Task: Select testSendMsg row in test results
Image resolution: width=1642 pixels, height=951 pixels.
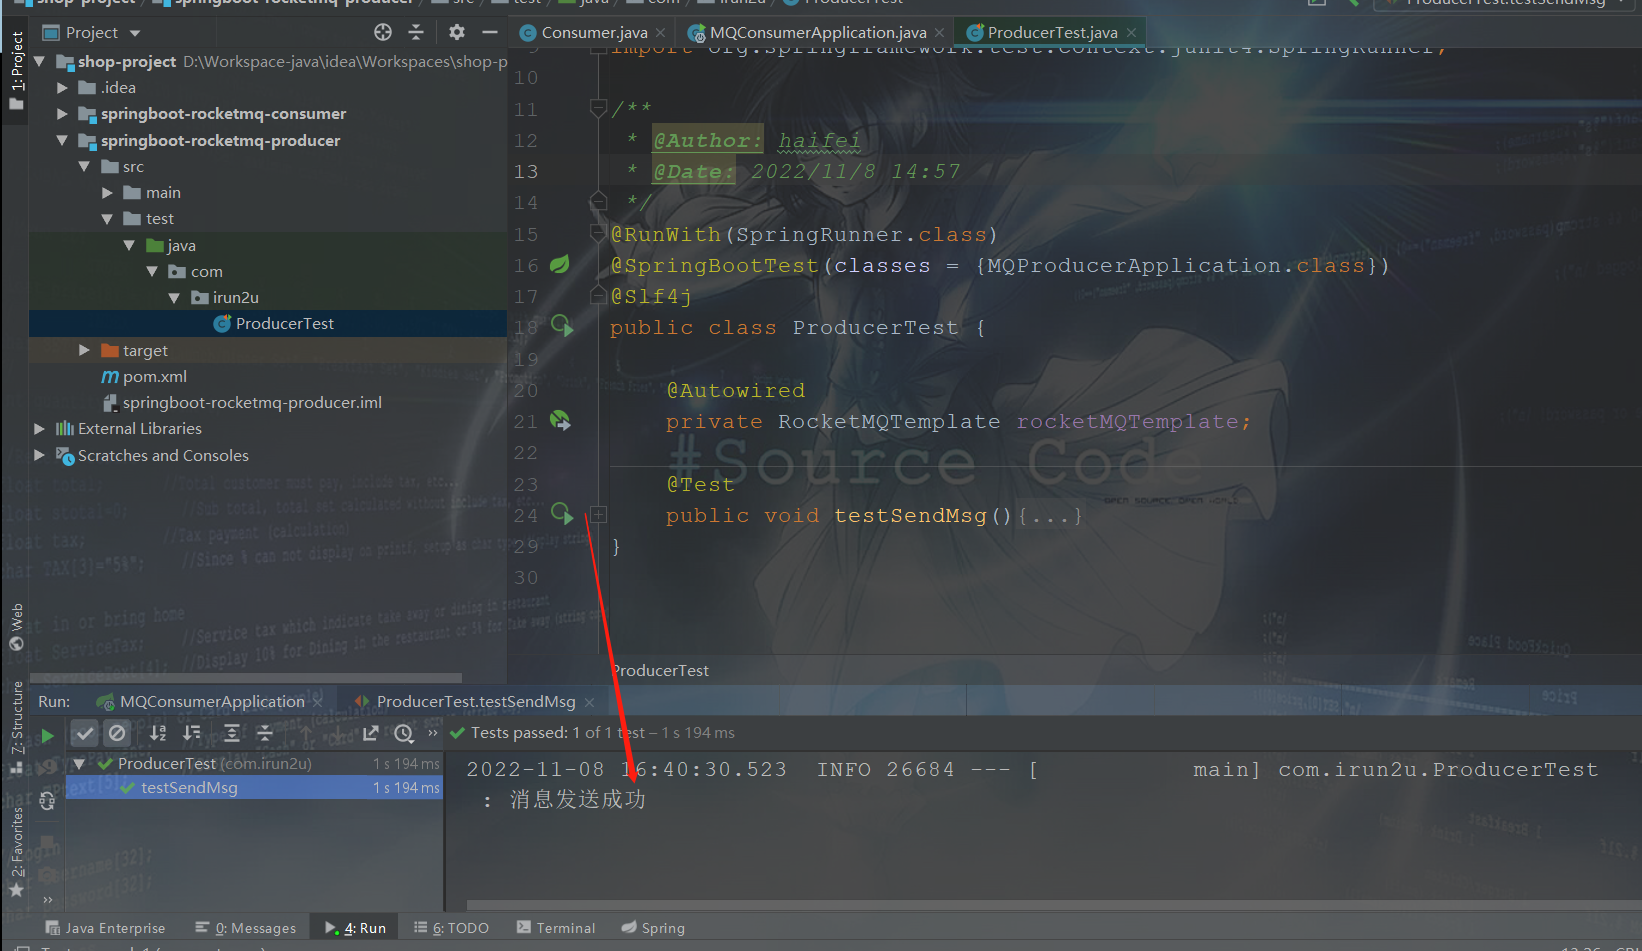Action: tap(255, 788)
